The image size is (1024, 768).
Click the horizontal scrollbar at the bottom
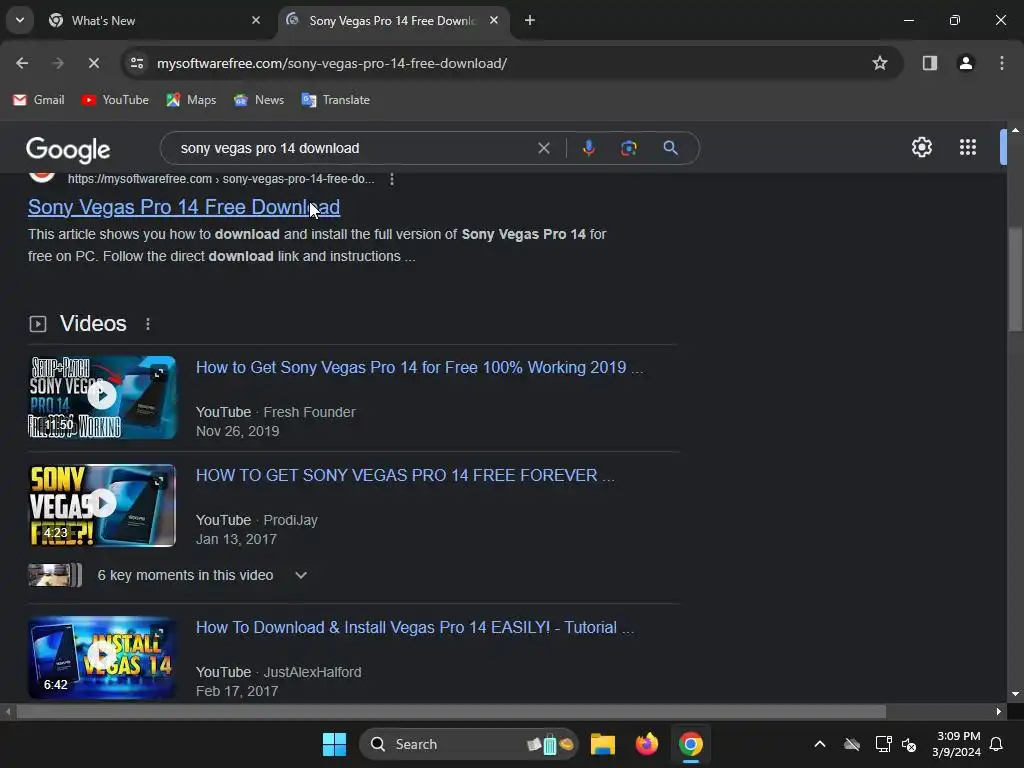pyautogui.click(x=451, y=712)
